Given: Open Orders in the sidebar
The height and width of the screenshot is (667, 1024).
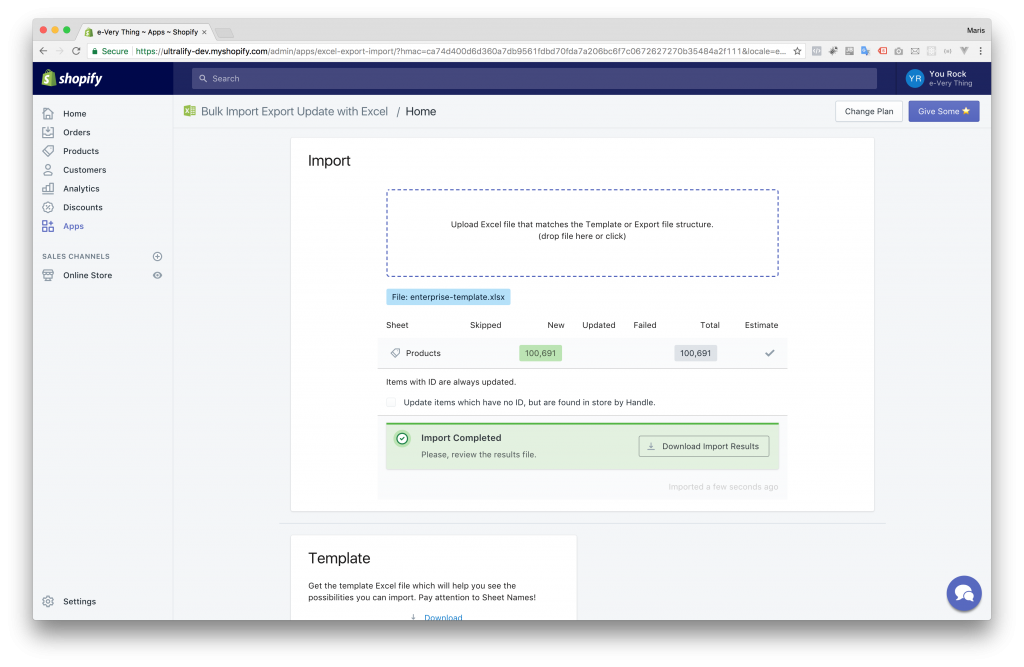Looking at the screenshot, I should (x=76, y=132).
